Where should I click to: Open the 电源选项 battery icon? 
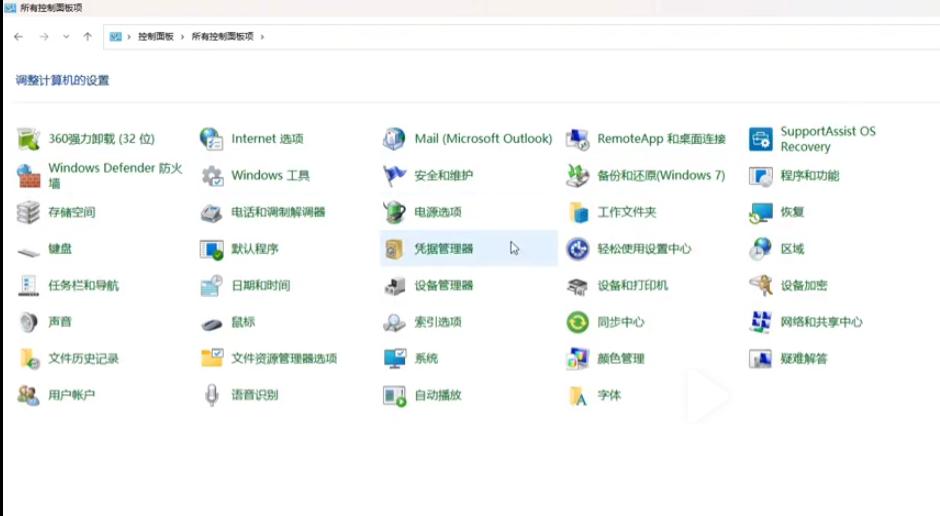coord(394,212)
